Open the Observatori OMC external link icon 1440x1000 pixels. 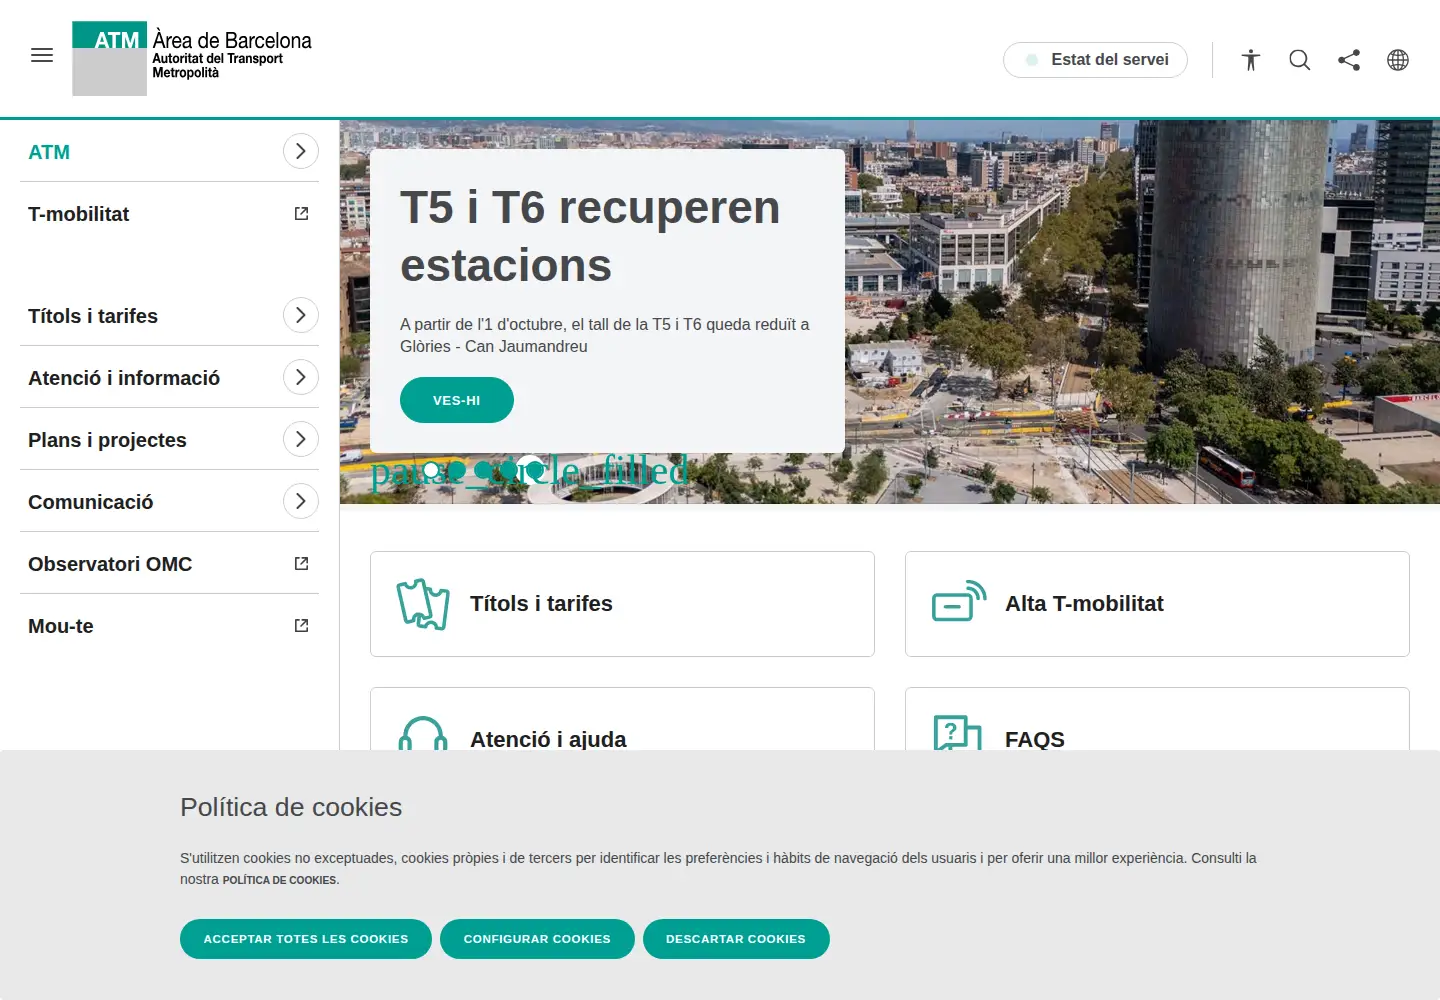tap(301, 564)
